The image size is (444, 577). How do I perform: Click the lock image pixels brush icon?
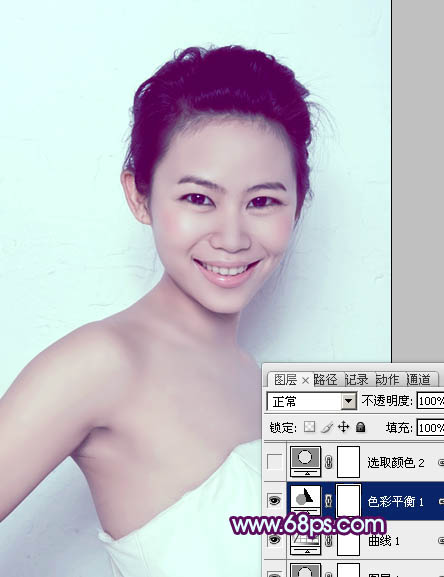(x=327, y=427)
